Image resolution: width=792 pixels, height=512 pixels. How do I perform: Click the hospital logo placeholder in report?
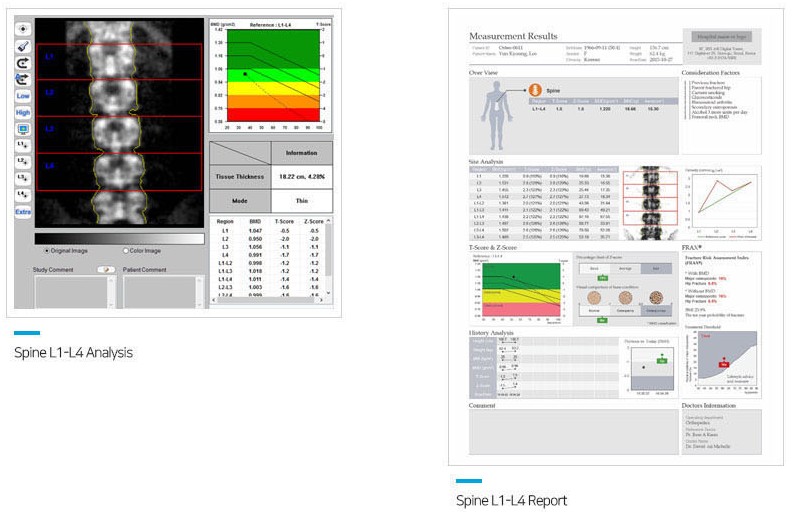[721, 37]
